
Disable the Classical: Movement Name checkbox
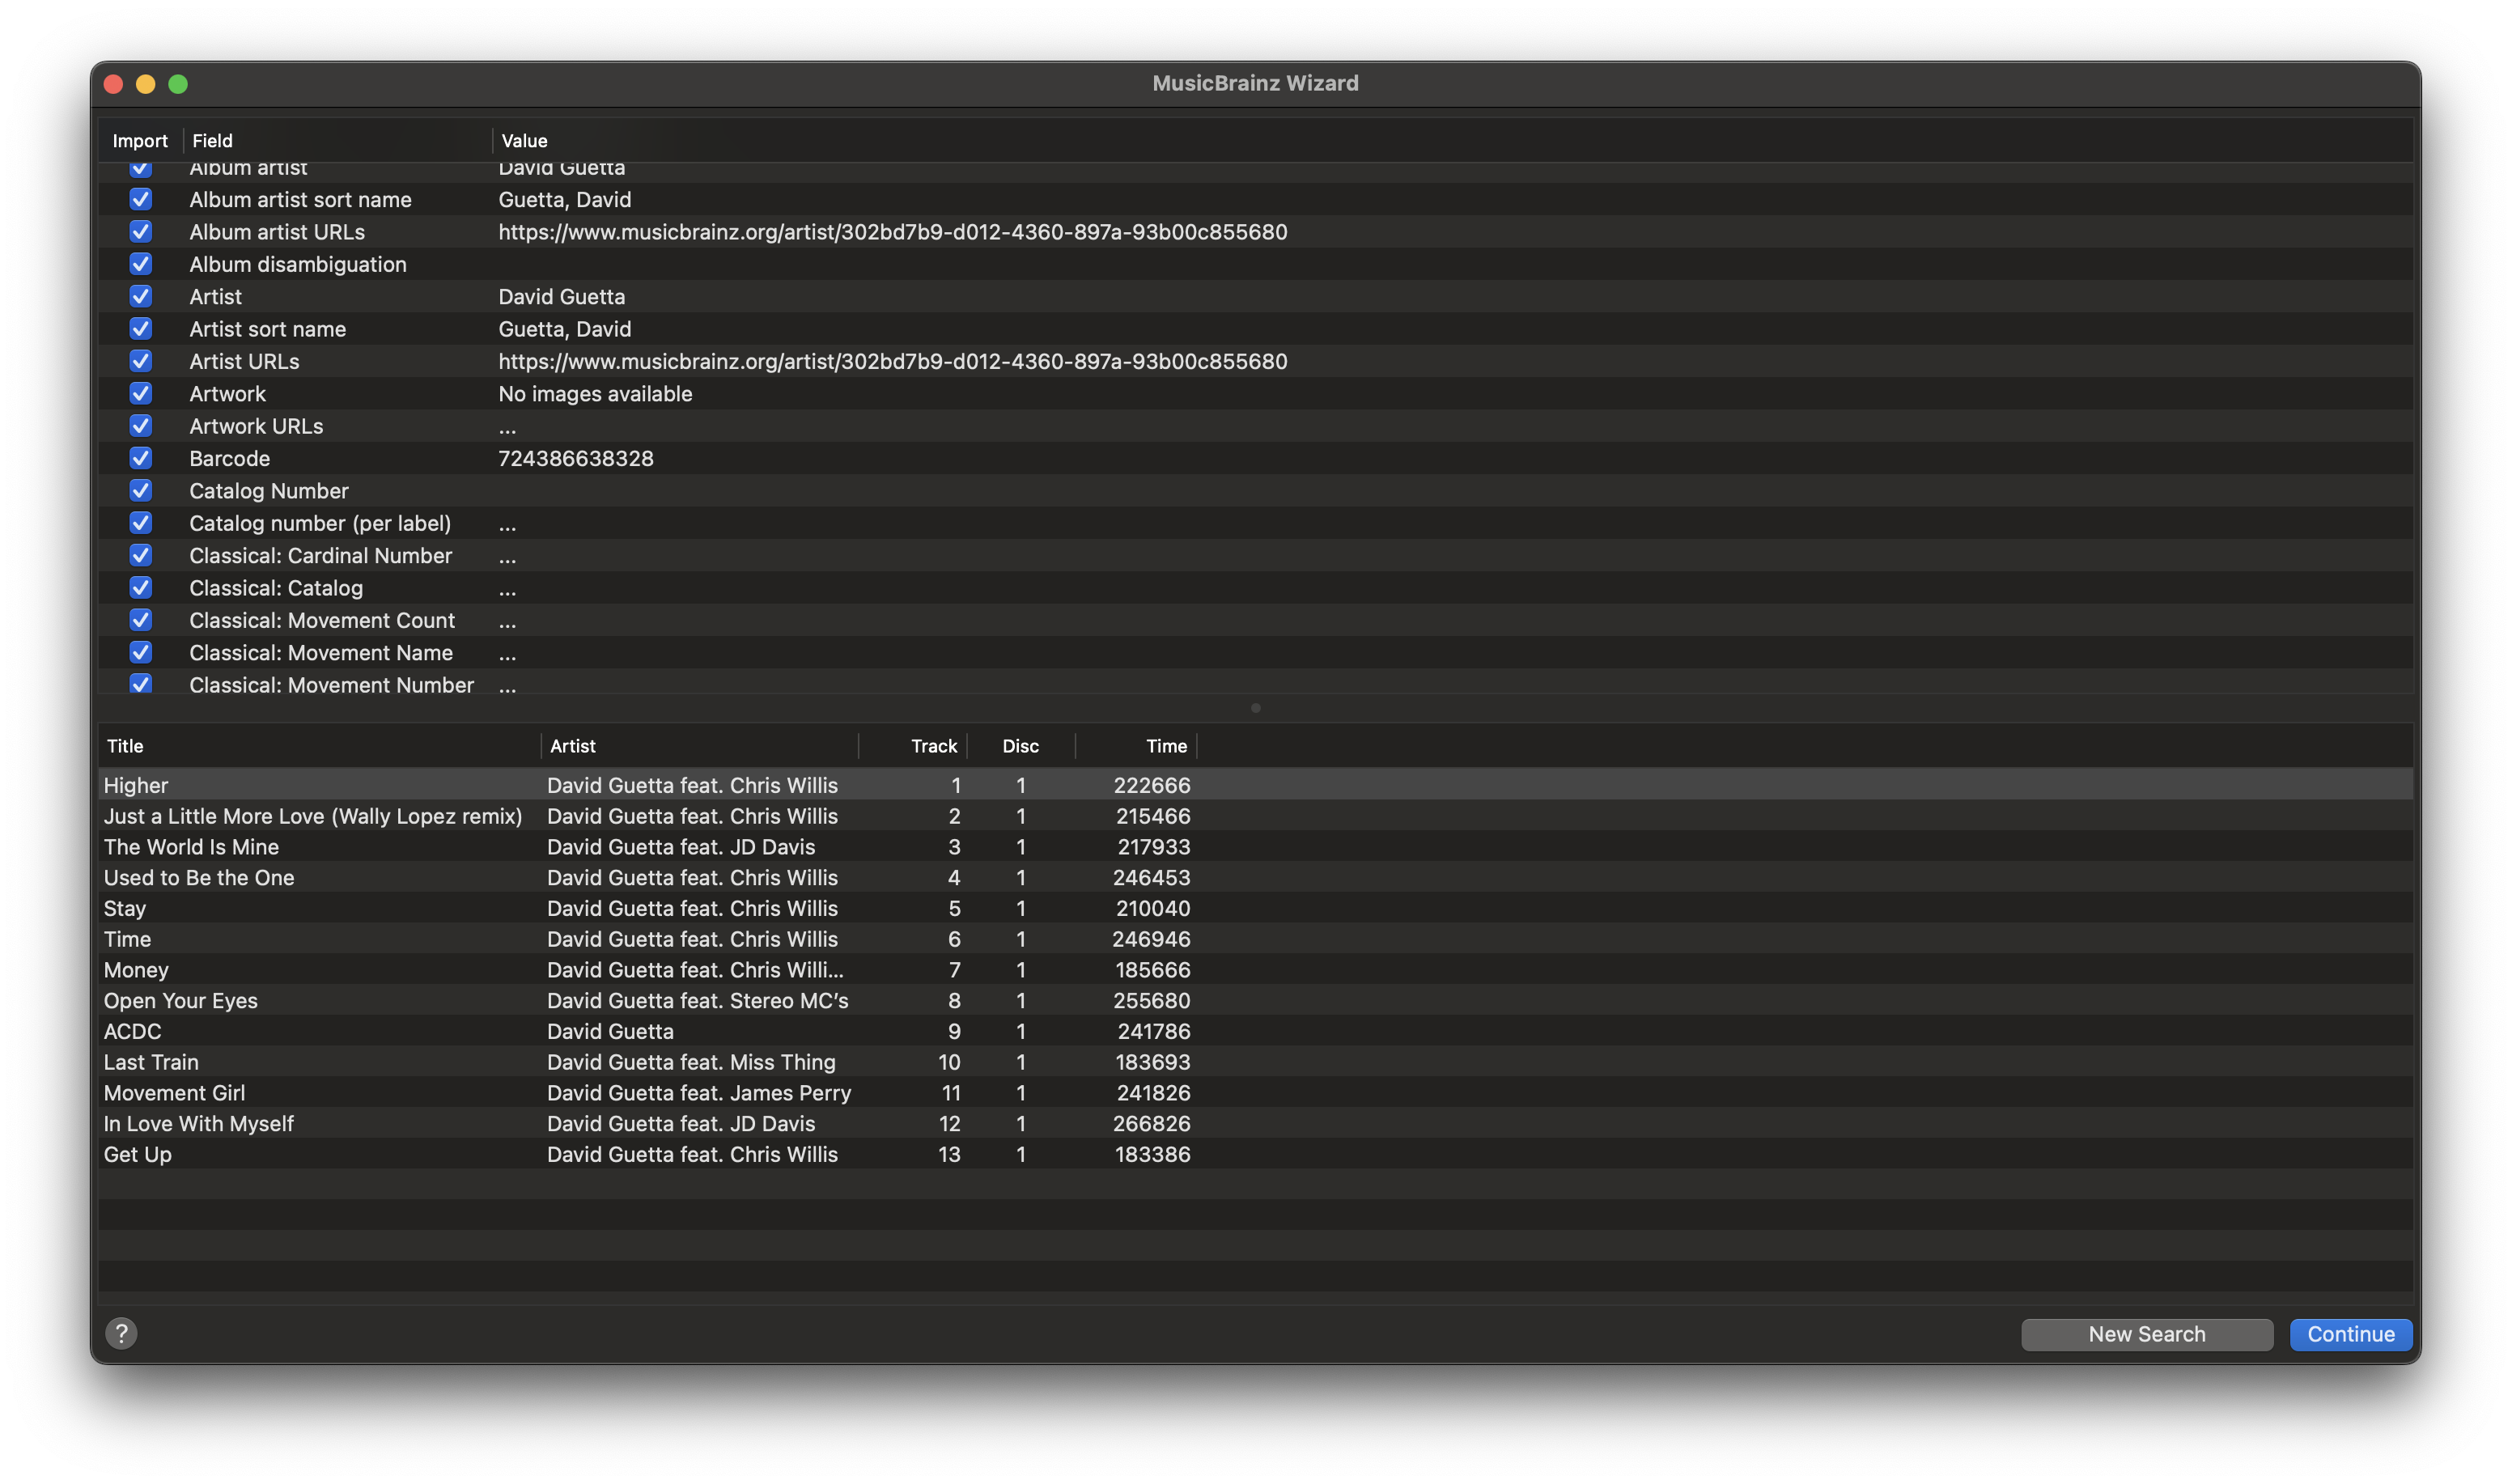141,653
